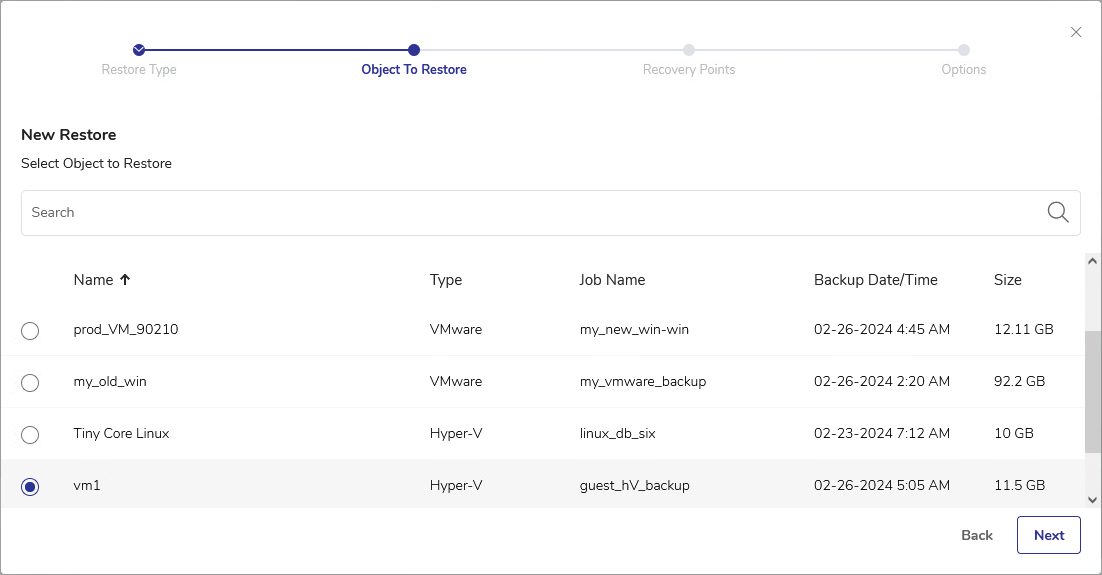1102x575 pixels.
Task: Select the Tiny Core Linux radio button
Action: tap(30, 434)
